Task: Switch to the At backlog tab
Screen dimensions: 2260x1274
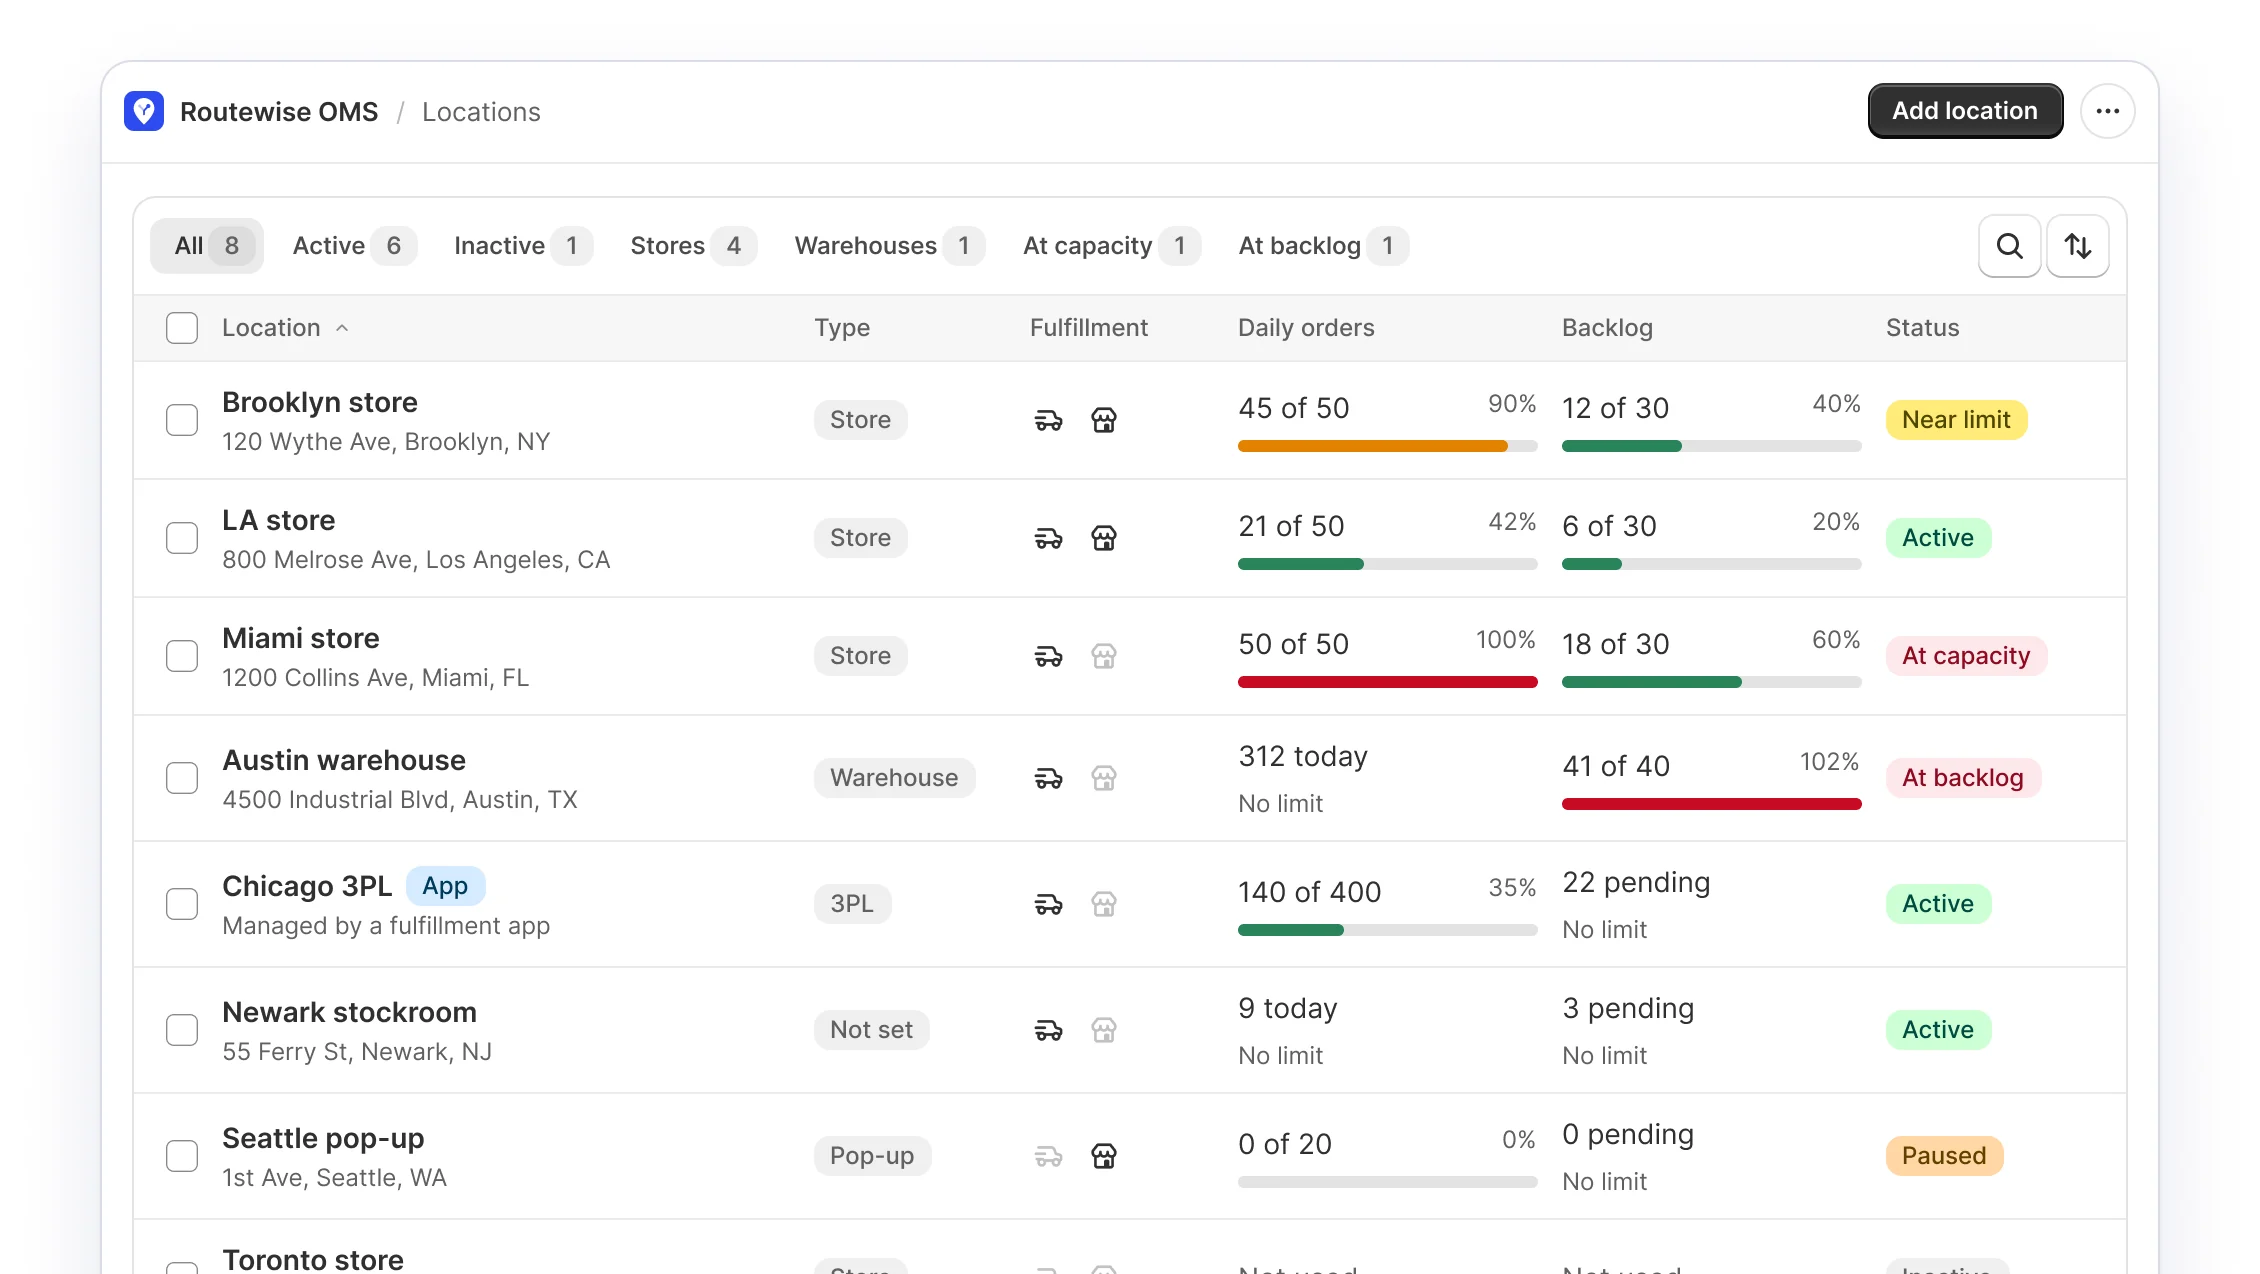Action: [x=1323, y=246]
